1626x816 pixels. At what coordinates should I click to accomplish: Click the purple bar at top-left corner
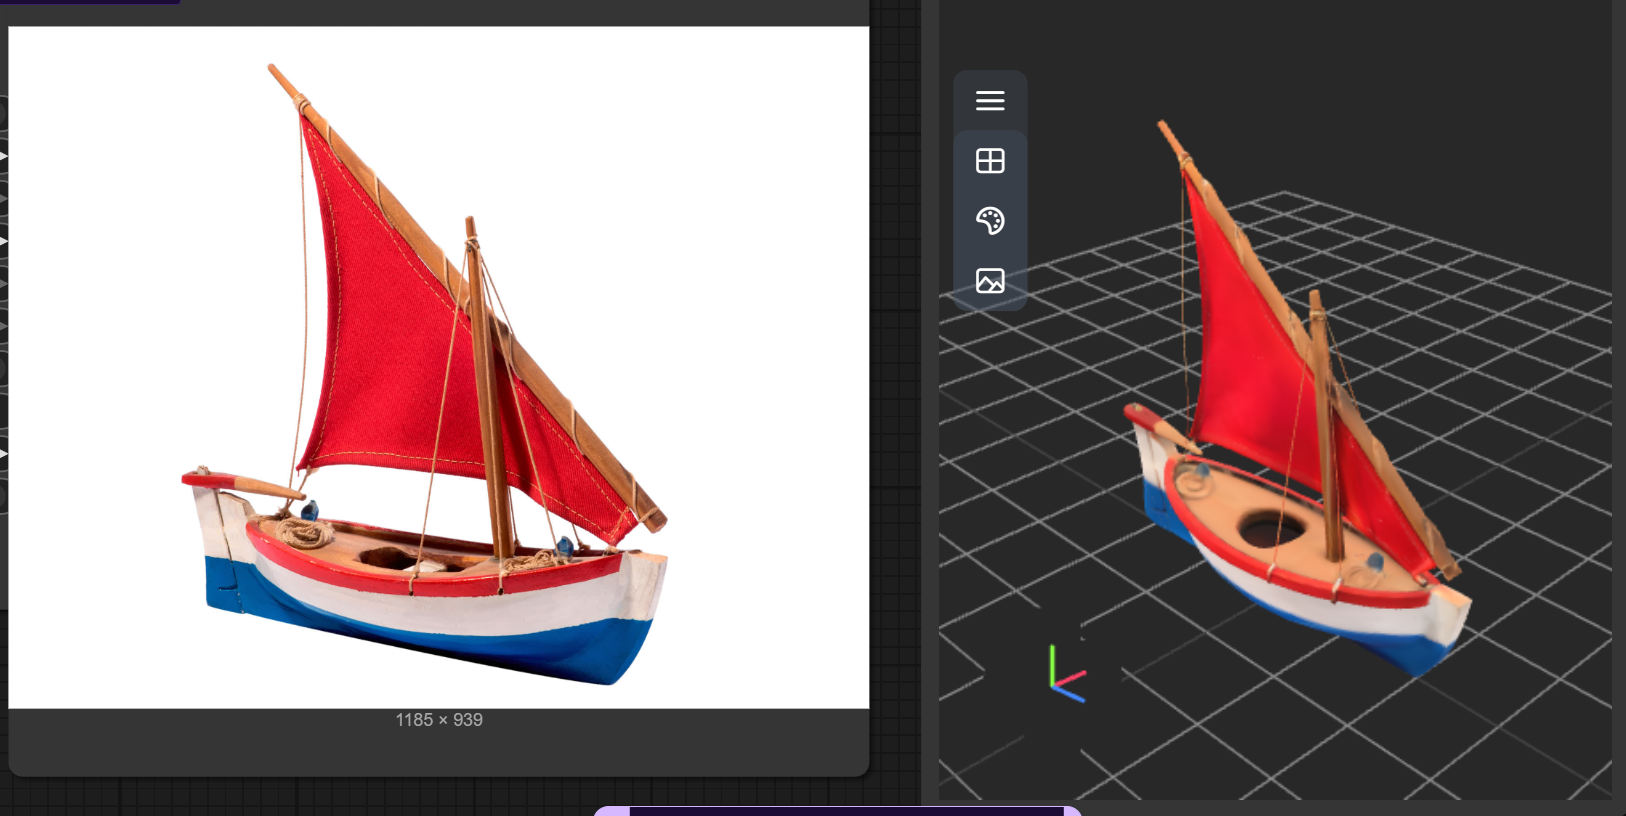click(x=90, y=2)
